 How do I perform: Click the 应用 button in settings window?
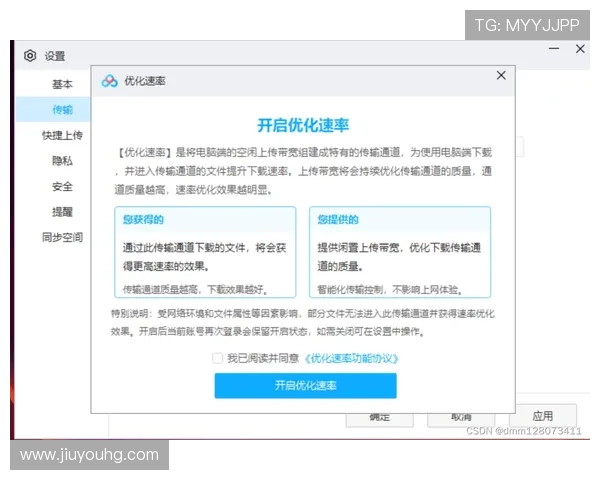[x=542, y=416]
